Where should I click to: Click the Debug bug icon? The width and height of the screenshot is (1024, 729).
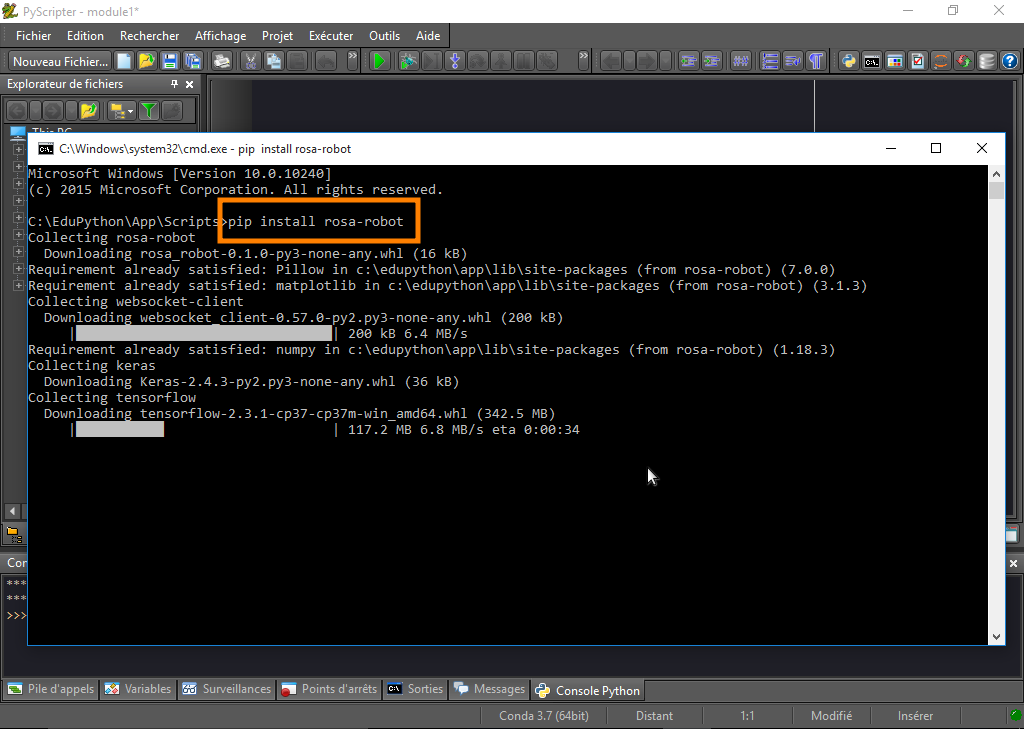[408, 61]
